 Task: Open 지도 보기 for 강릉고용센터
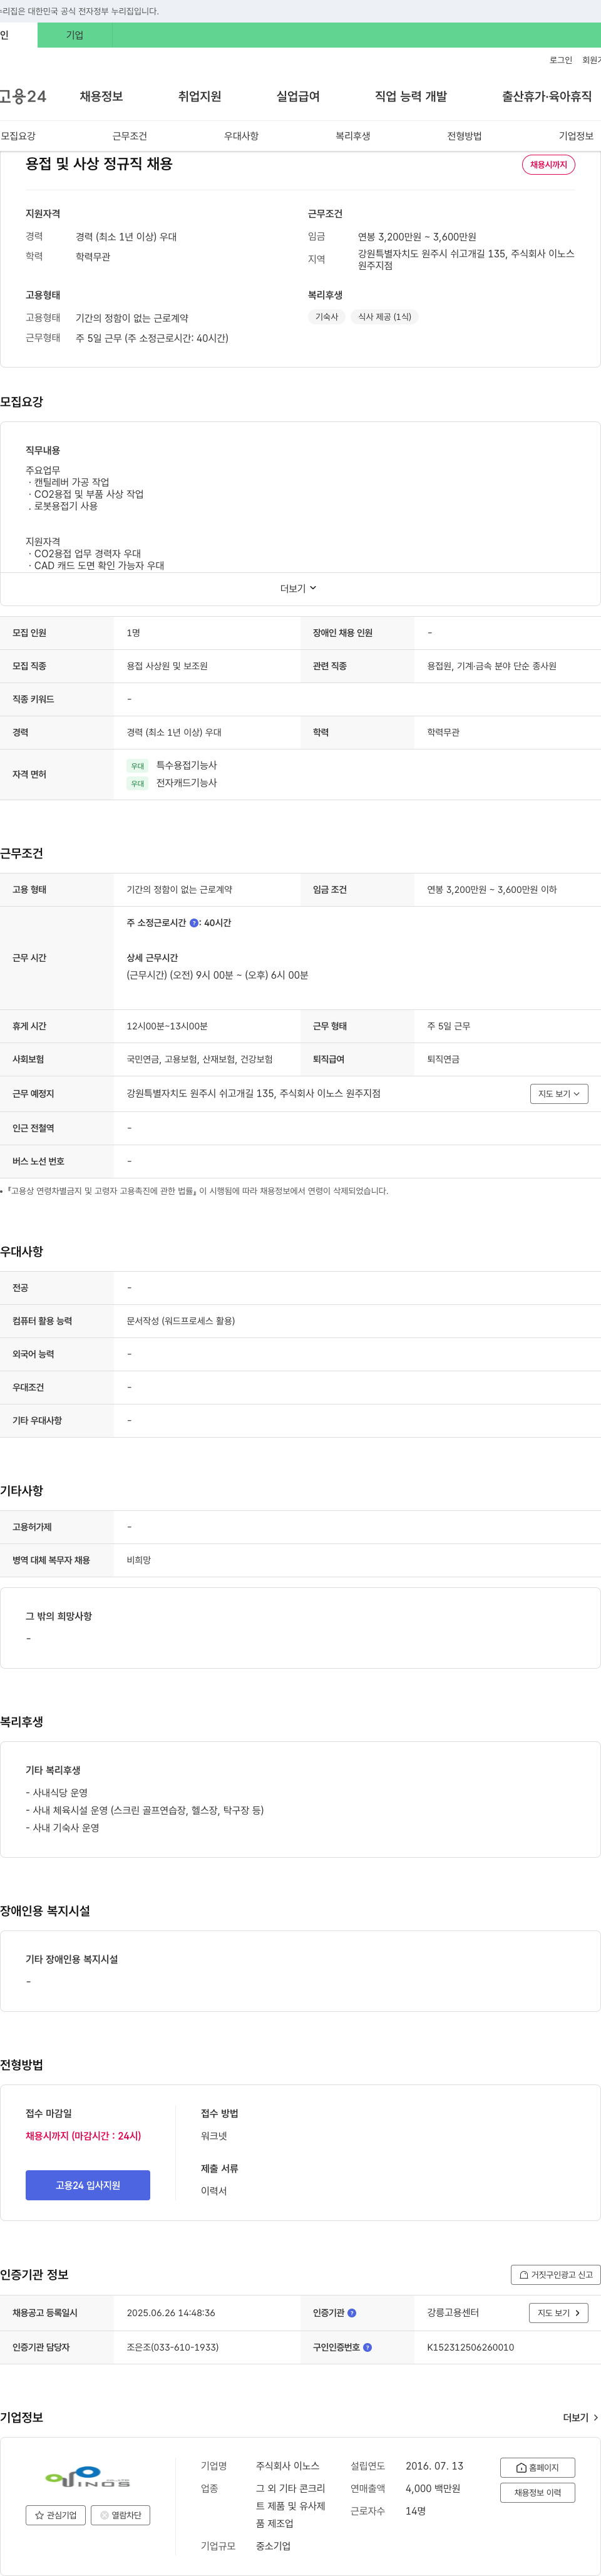pos(558,2313)
